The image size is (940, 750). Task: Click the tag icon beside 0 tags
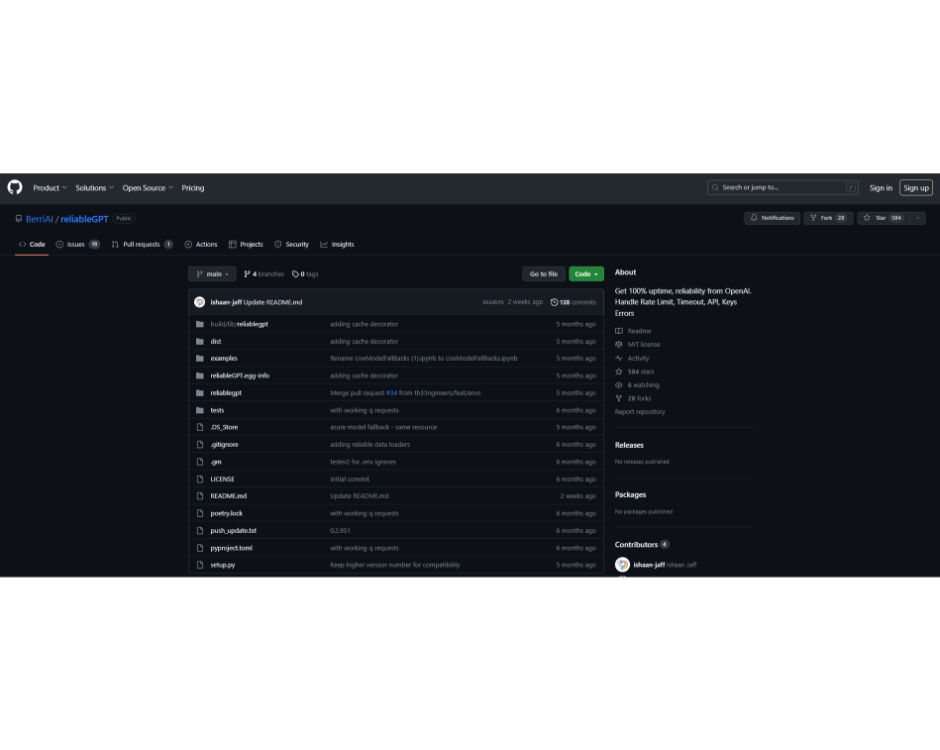click(x=295, y=274)
